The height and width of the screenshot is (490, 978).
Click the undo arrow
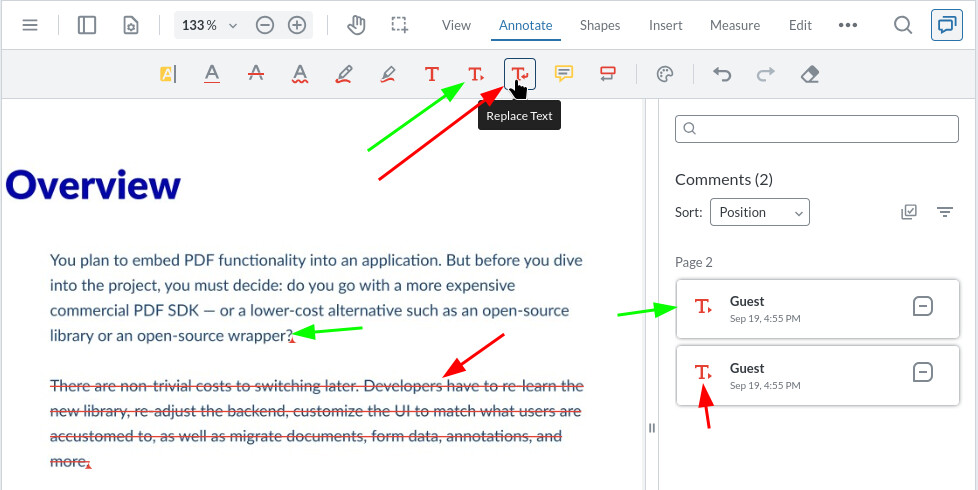(721, 74)
